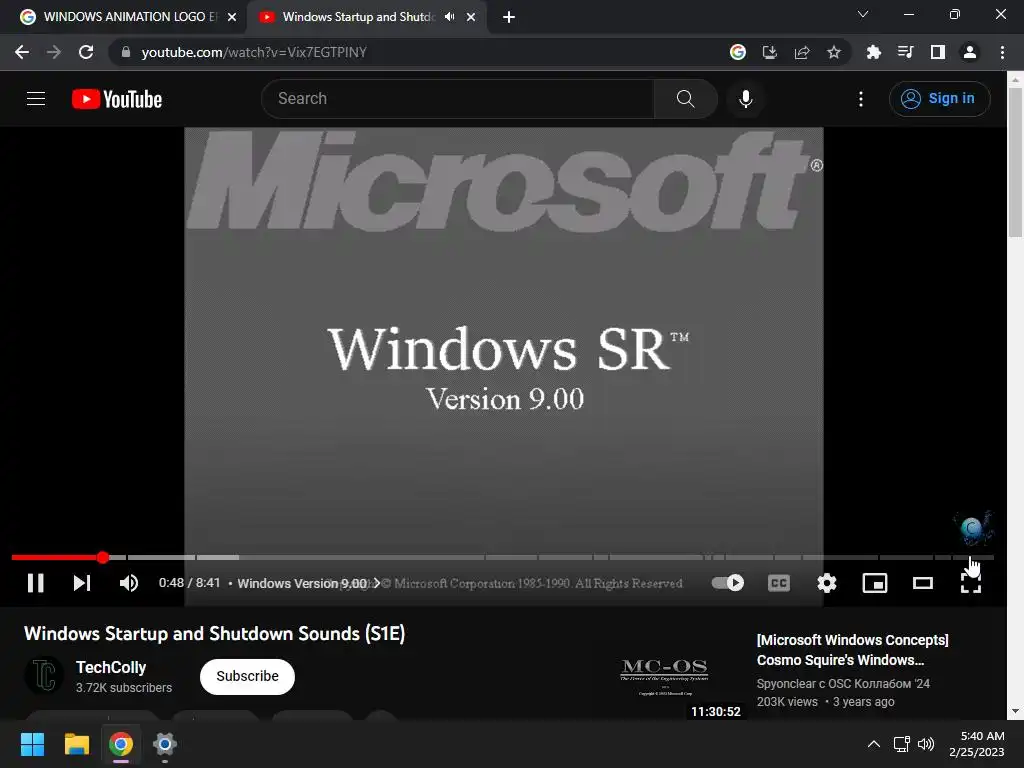Pause the video with the pause button
Image resolution: width=1024 pixels, height=768 pixels.
(x=36, y=583)
